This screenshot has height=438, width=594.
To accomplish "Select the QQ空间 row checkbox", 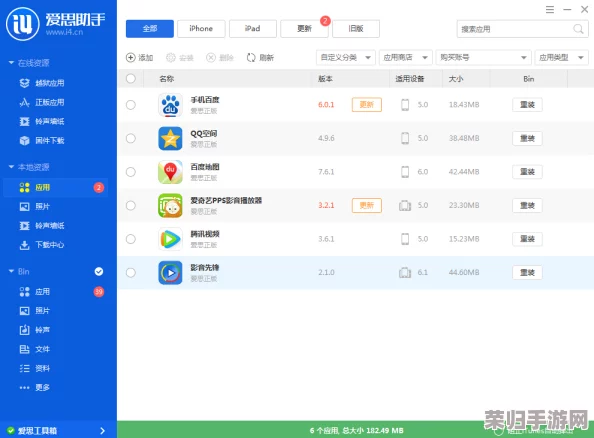I will click(131, 138).
